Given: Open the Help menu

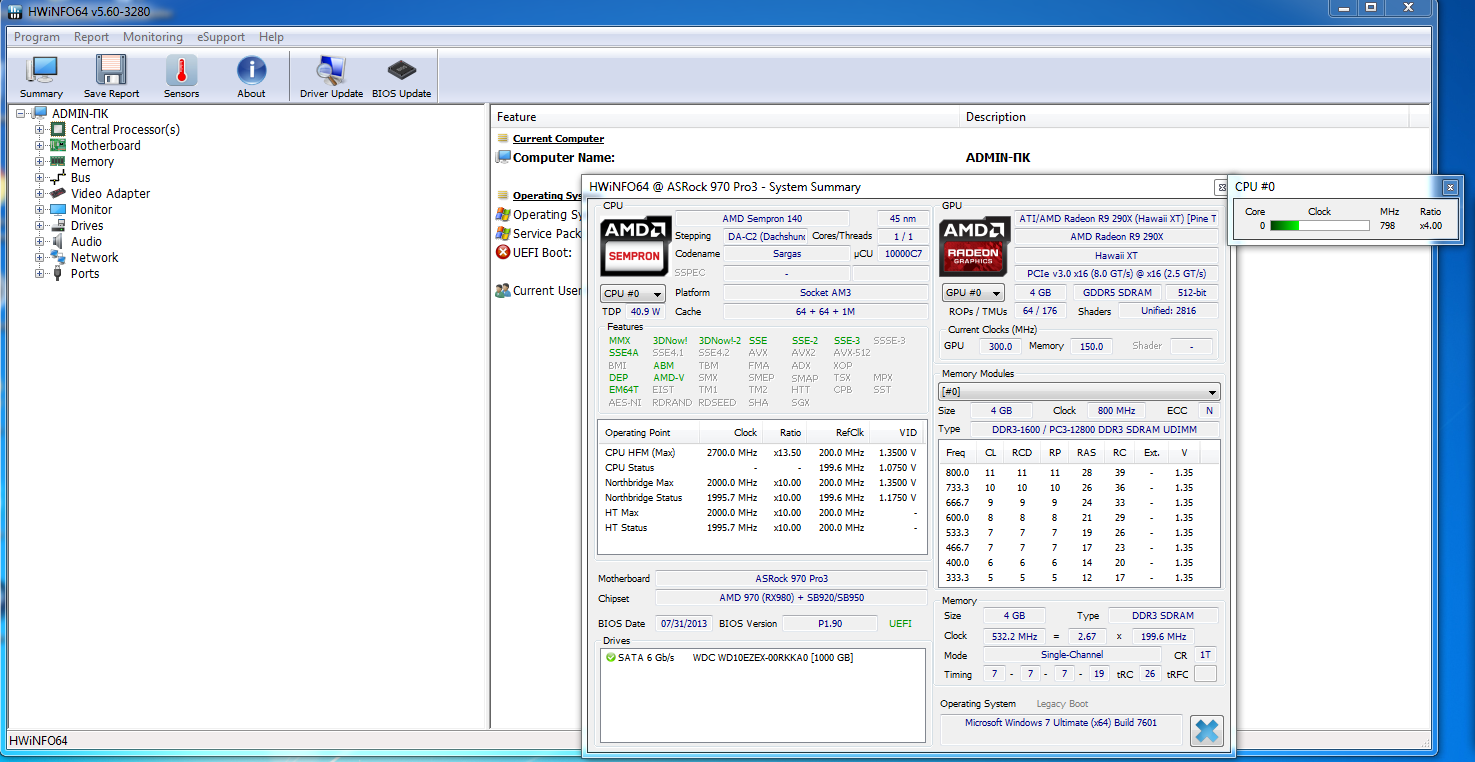Looking at the screenshot, I should [x=271, y=37].
